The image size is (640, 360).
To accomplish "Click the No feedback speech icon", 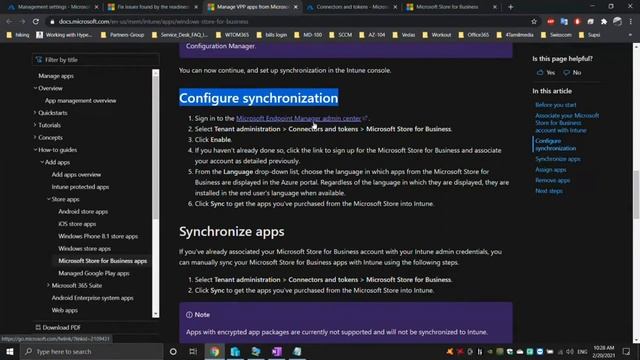I will (567, 72).
